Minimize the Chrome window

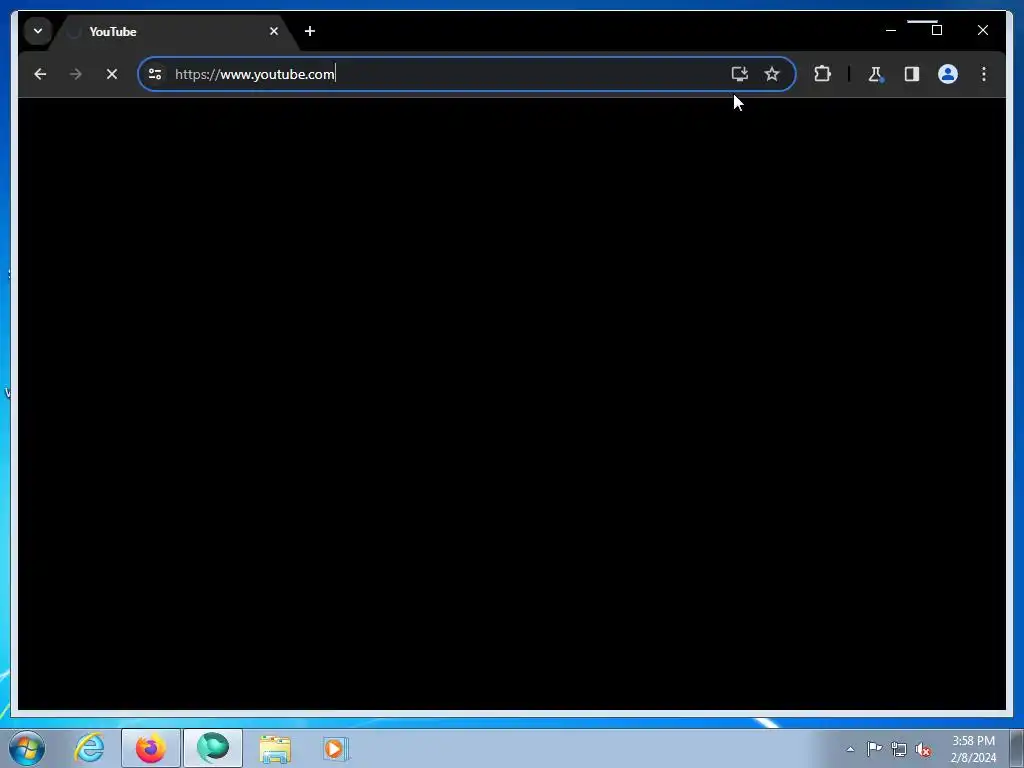pos(891,30)
